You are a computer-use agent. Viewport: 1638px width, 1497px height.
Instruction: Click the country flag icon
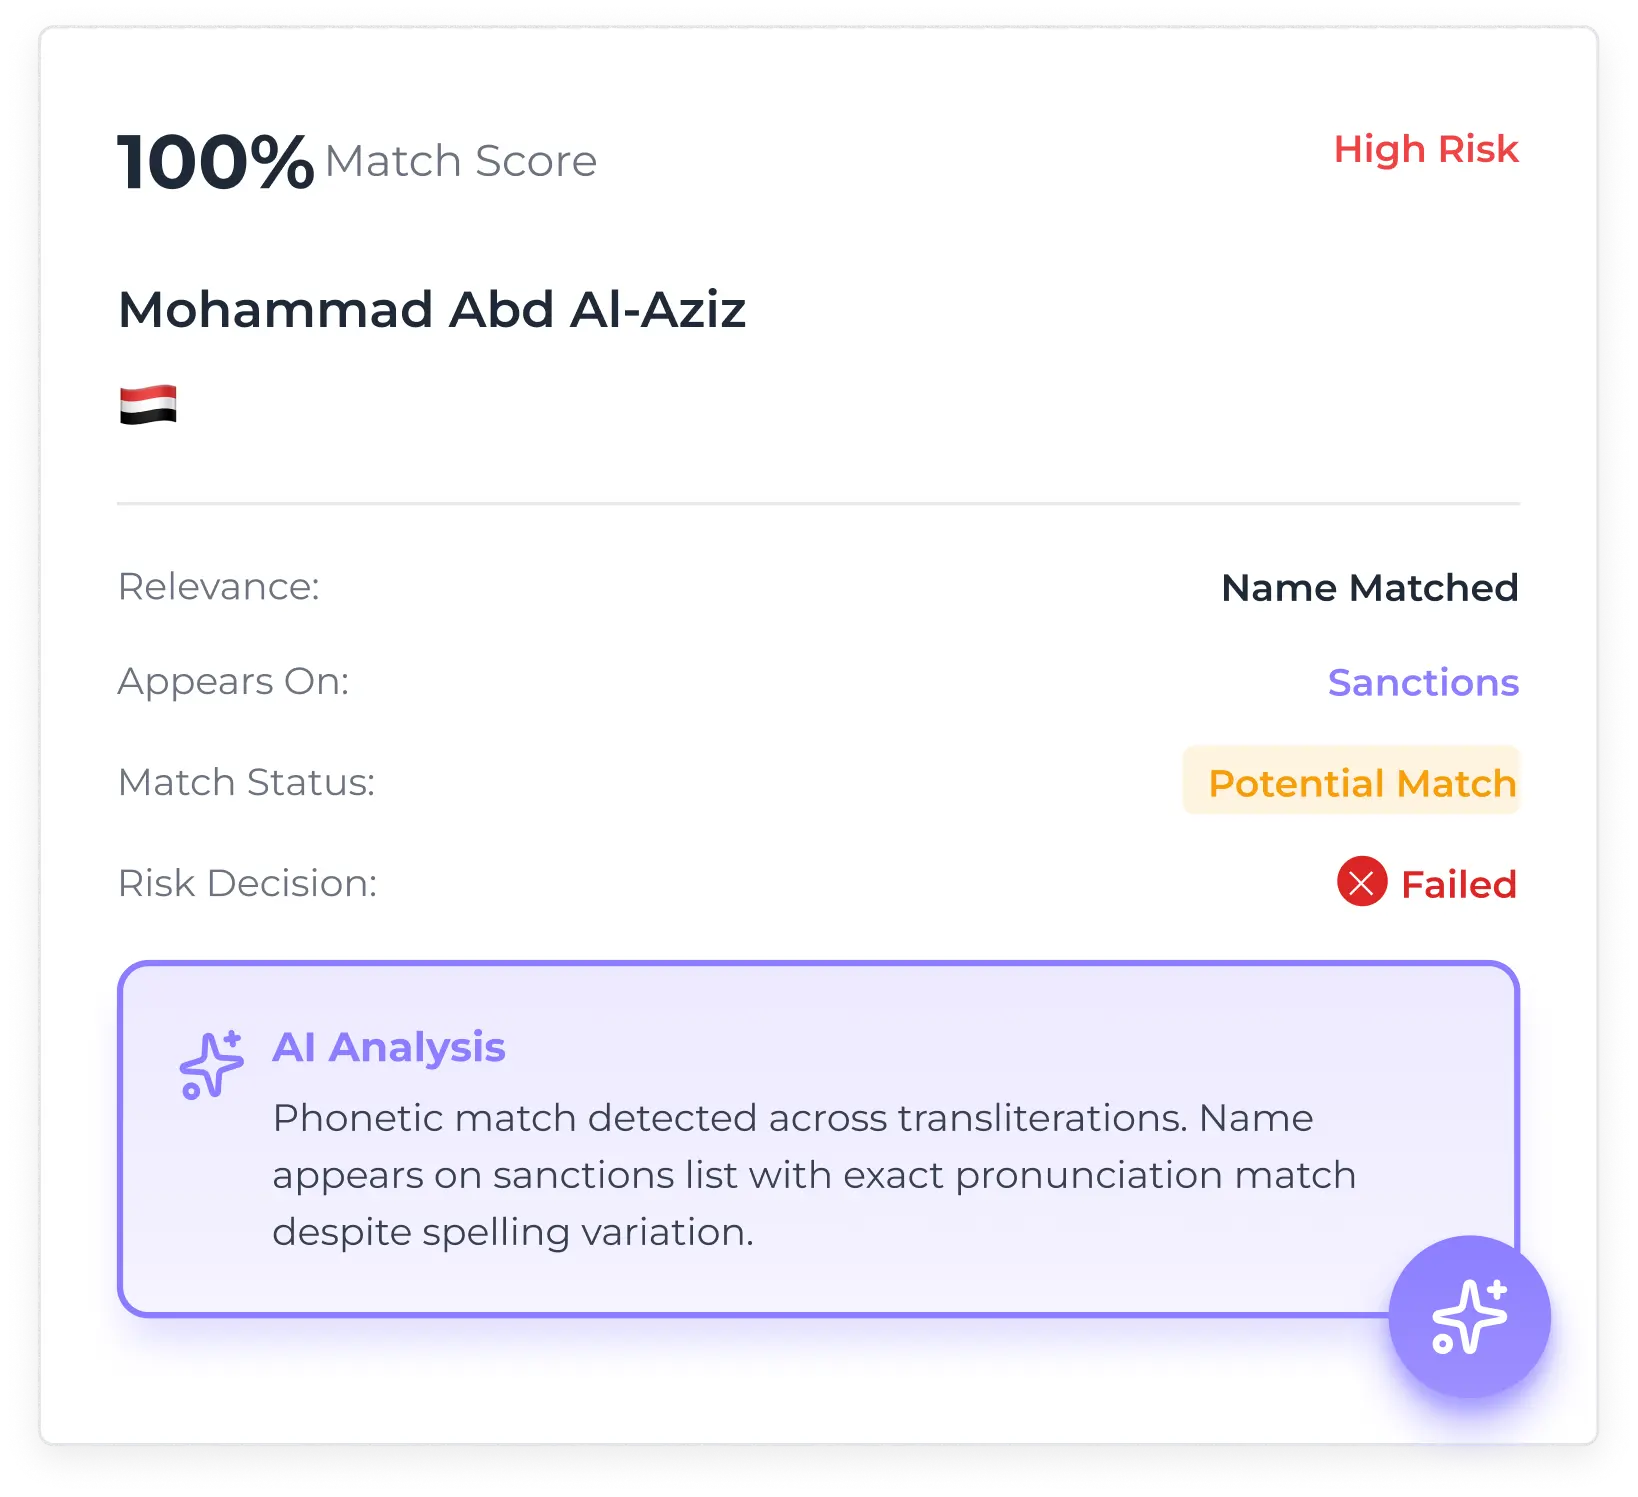pyautogui.click(x=148, y=405)
